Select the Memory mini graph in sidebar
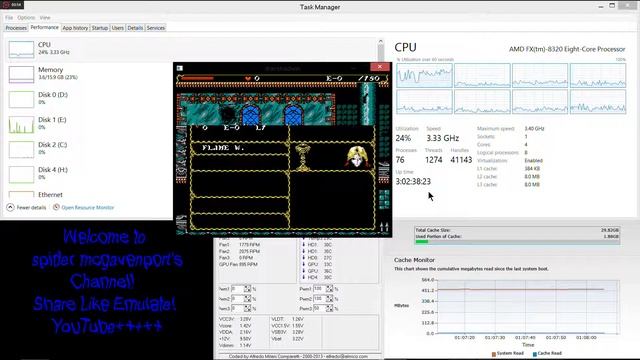 [21, 74]
